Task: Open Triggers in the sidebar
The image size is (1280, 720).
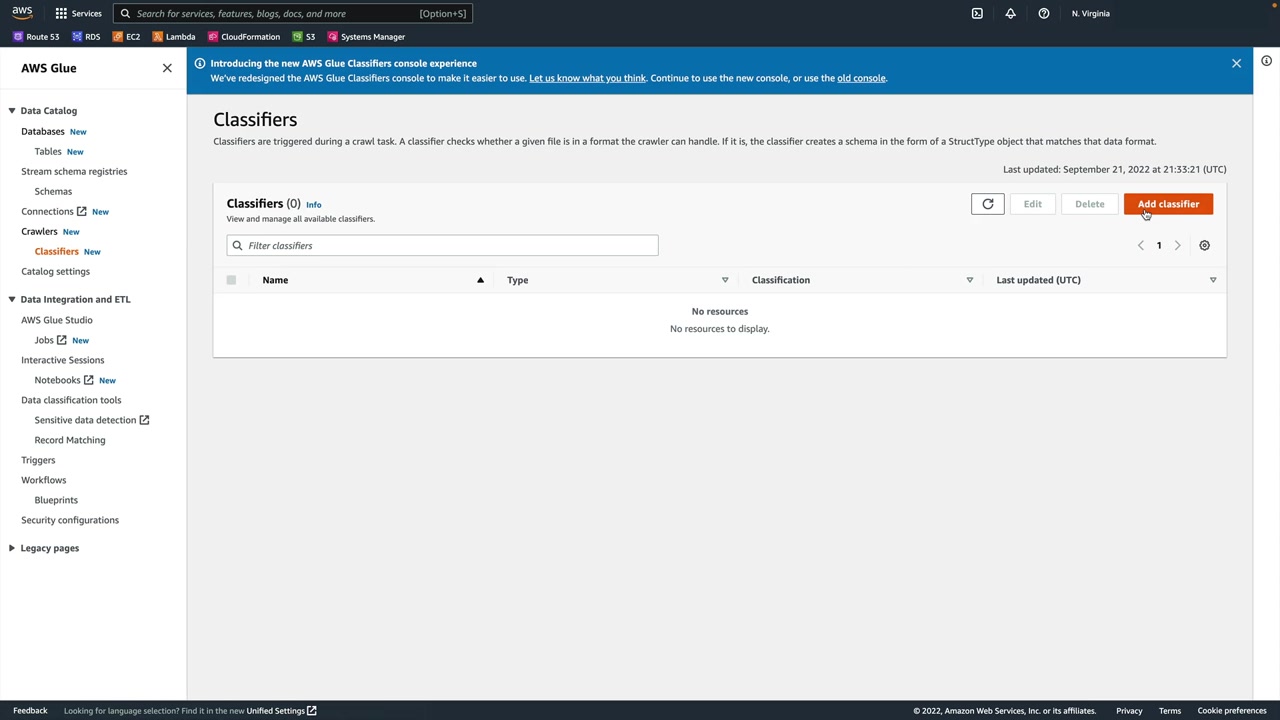Action: click(38, 460)
